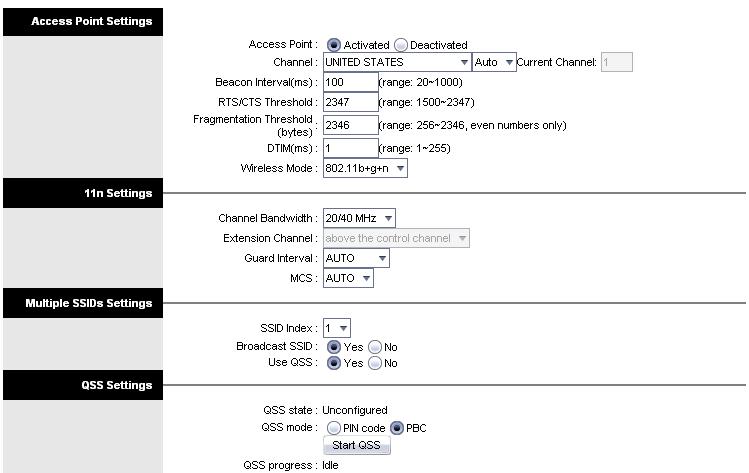The width and height of the screenshot is (749, 473).
Task: Set Use QSS to No
Action: (x=375, y=363)
